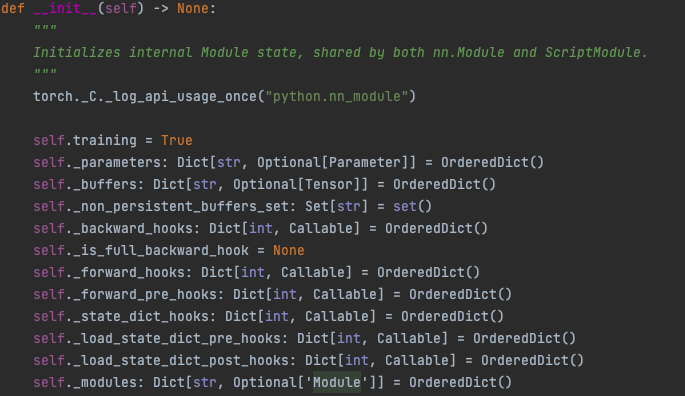The height and width of the screenshot is (396, 685).
Task: Click OrderedDict() on the _load_state_dict_post_hooks line
Action: 532,360
